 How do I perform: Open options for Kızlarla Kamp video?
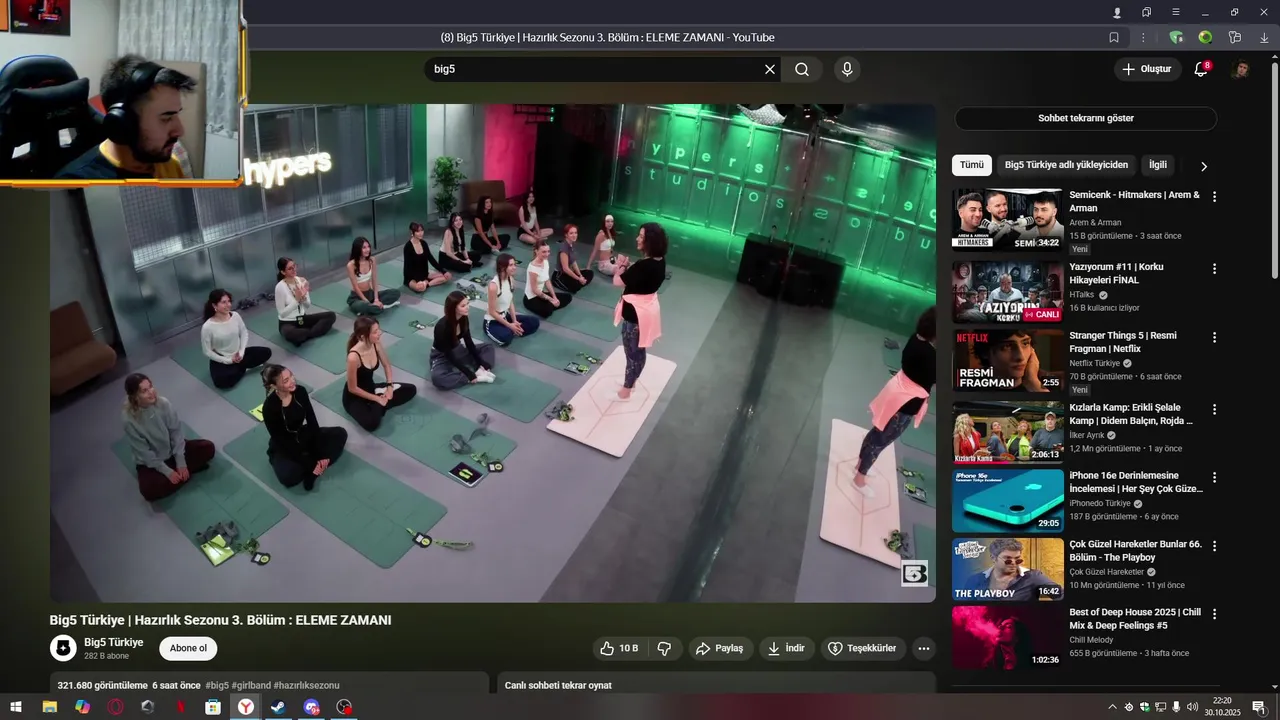point(1215,410)
